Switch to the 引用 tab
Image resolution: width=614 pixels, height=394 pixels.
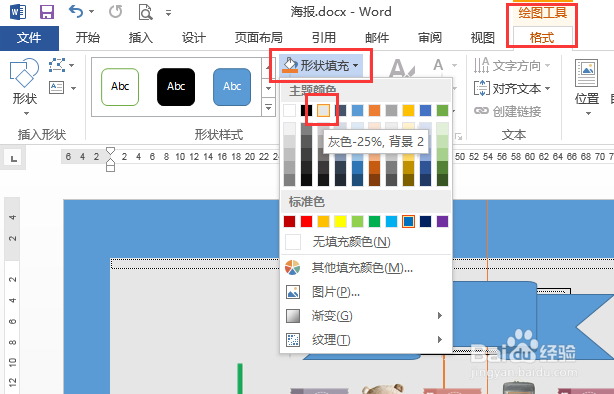pyautogui.click(x=324, y=38)
